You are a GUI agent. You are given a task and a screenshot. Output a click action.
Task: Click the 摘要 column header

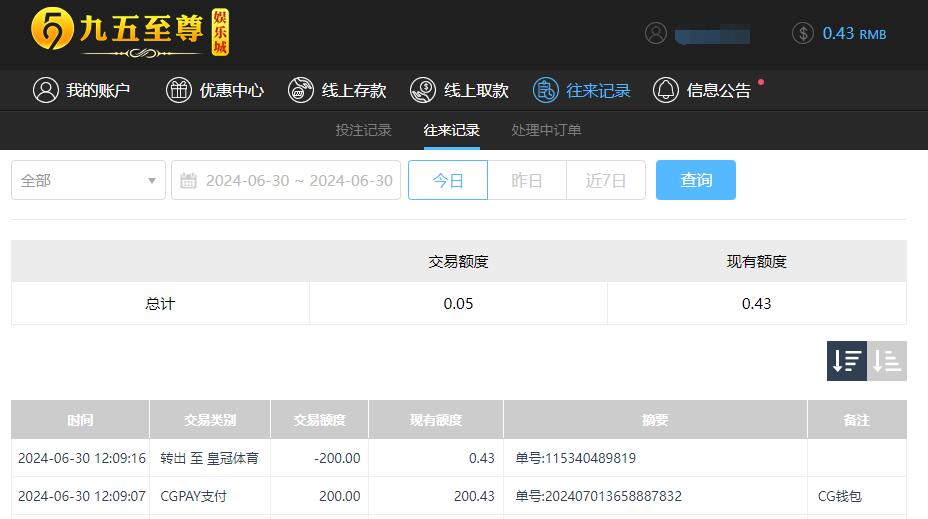point(655,420)
